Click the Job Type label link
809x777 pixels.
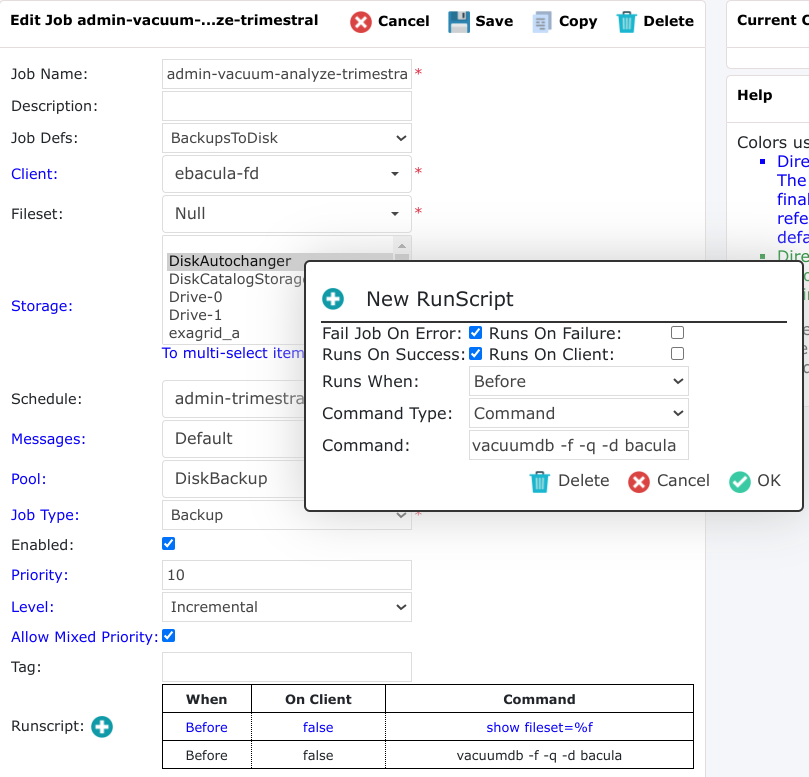(x=45, y=515)
